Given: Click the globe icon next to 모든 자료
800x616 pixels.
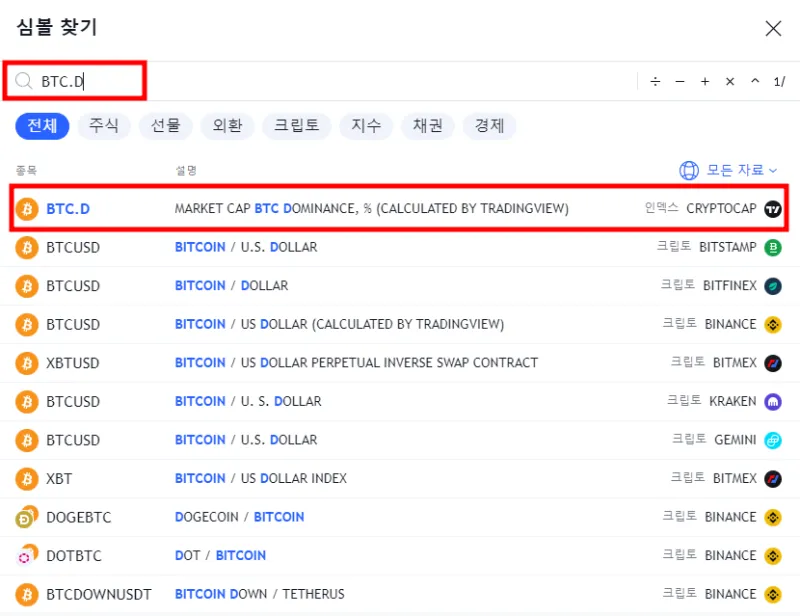Looking at the screenshot, I should (x=689, y=171).
